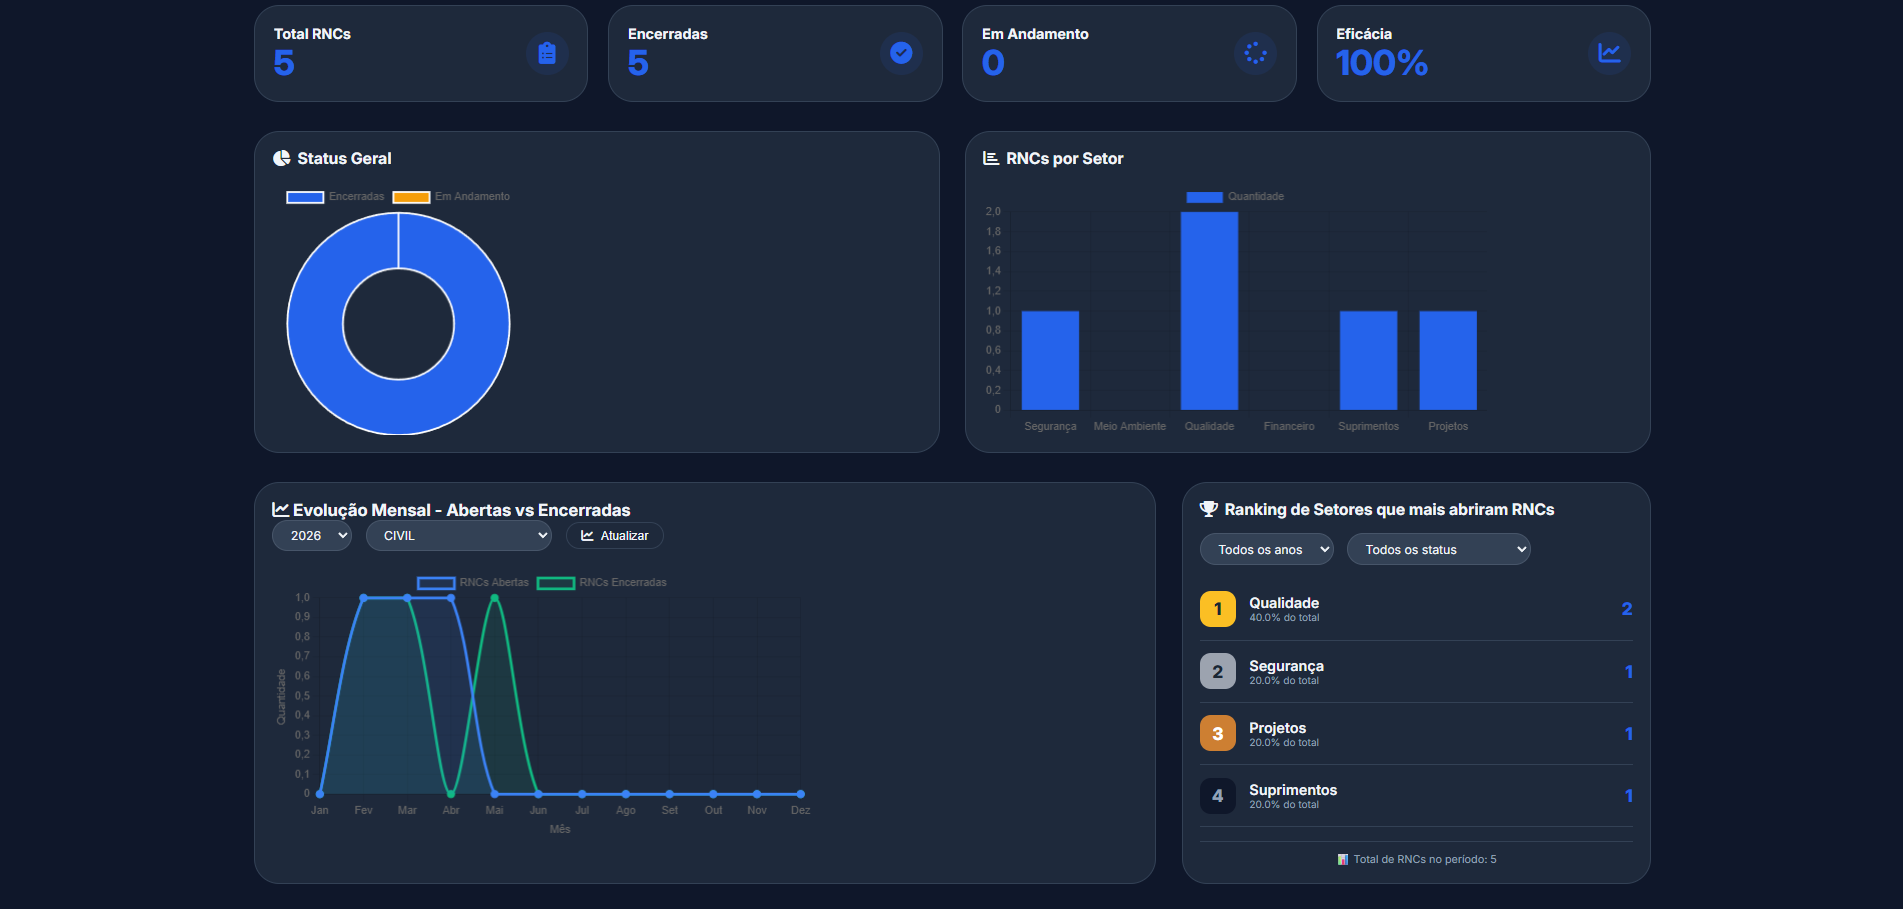Open the 2026 year dropdown
This screenshot has height=909, width=1903.
pos(312,536)
